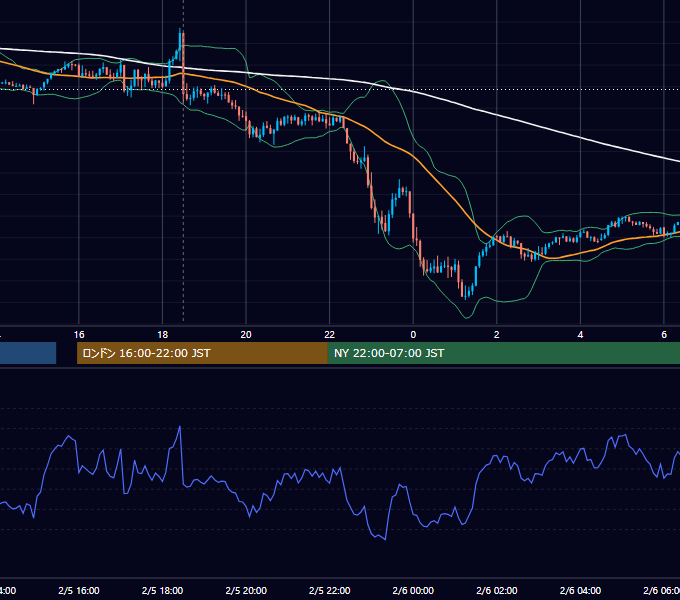Click the "18" hour label on the price chart axis
Screen dimensions: 680x600
pyautogui.click(x=163, y=335)
